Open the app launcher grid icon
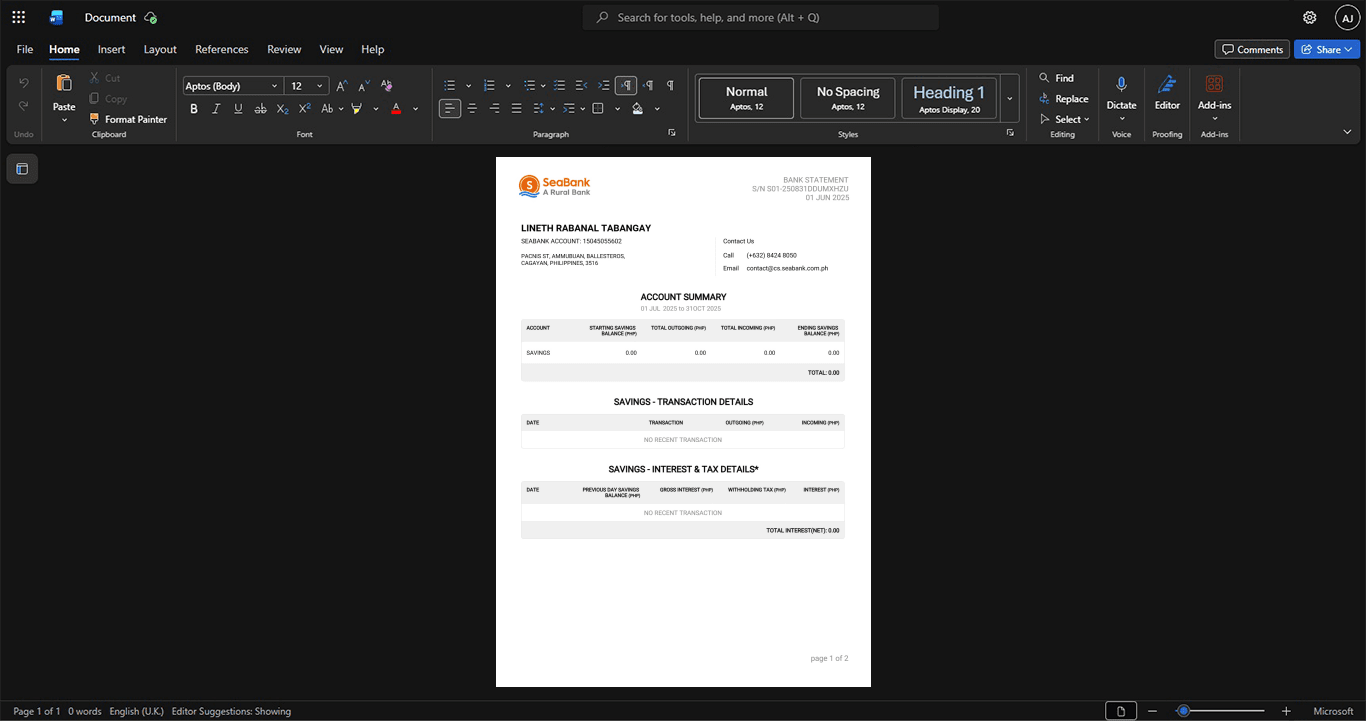 click(x=18, y=17)
